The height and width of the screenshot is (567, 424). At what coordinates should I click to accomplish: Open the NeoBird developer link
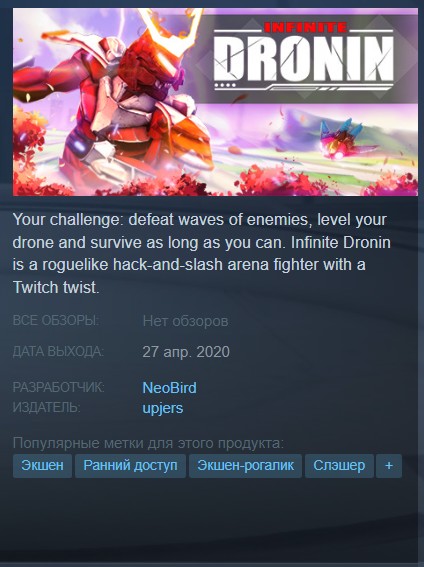pos(170,388)
